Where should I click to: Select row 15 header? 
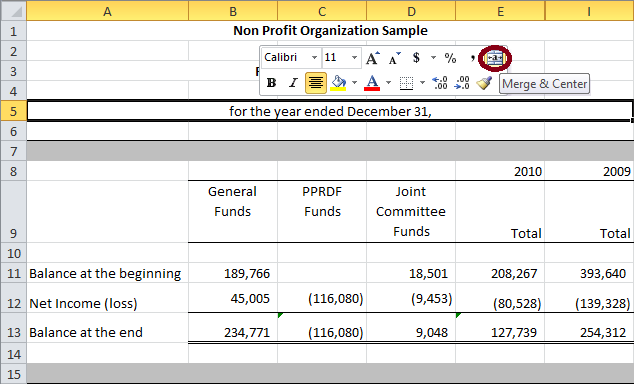13,374
